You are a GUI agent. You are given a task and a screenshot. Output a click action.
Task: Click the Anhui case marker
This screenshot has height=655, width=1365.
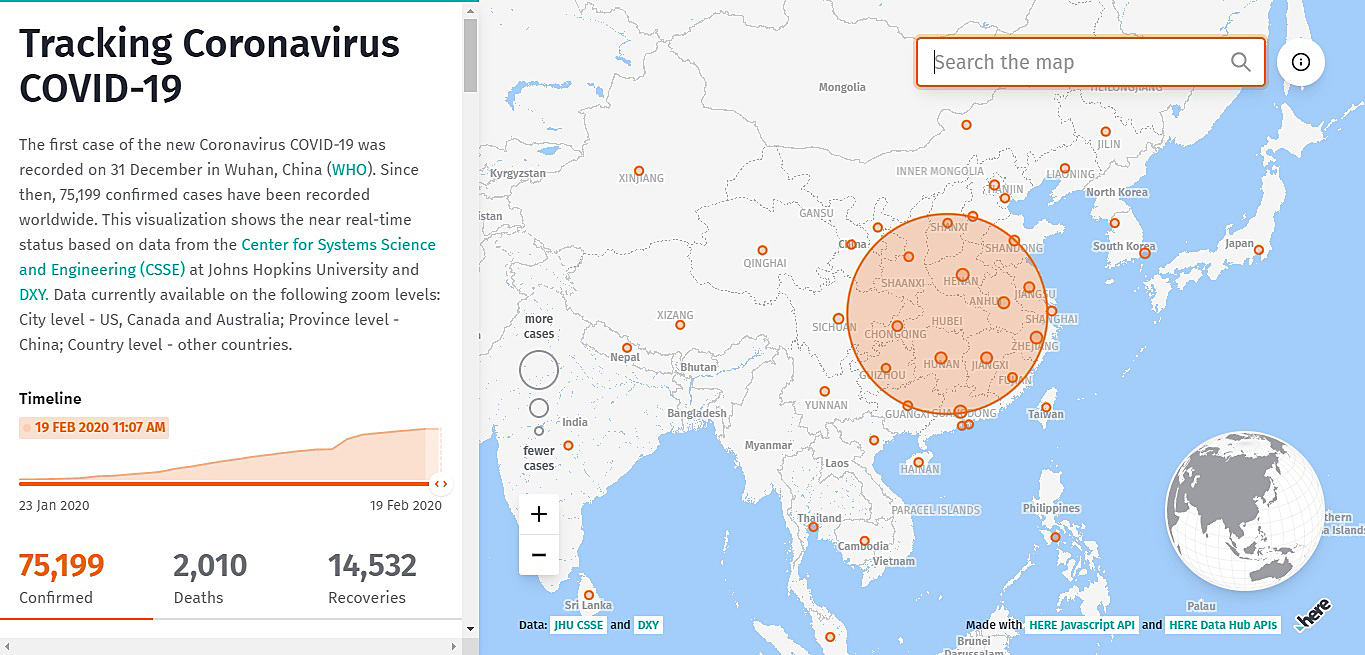click(1003, 302)
